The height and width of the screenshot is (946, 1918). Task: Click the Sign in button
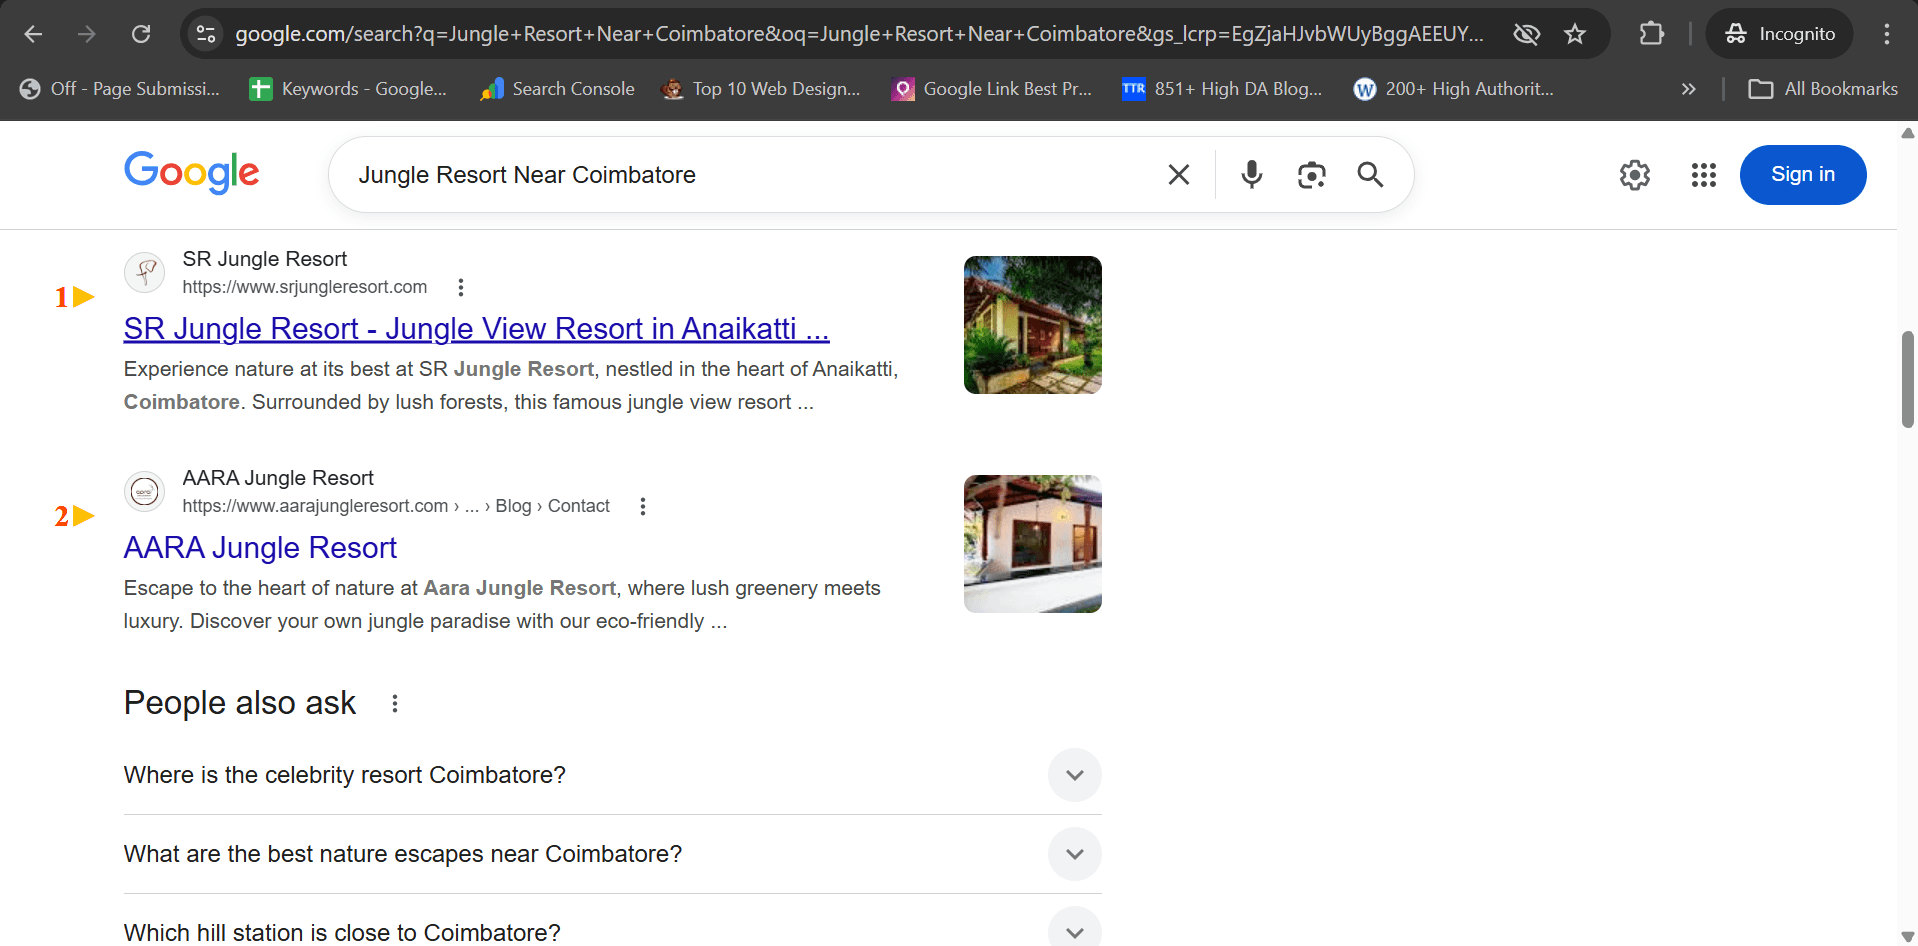[1803, 175]
